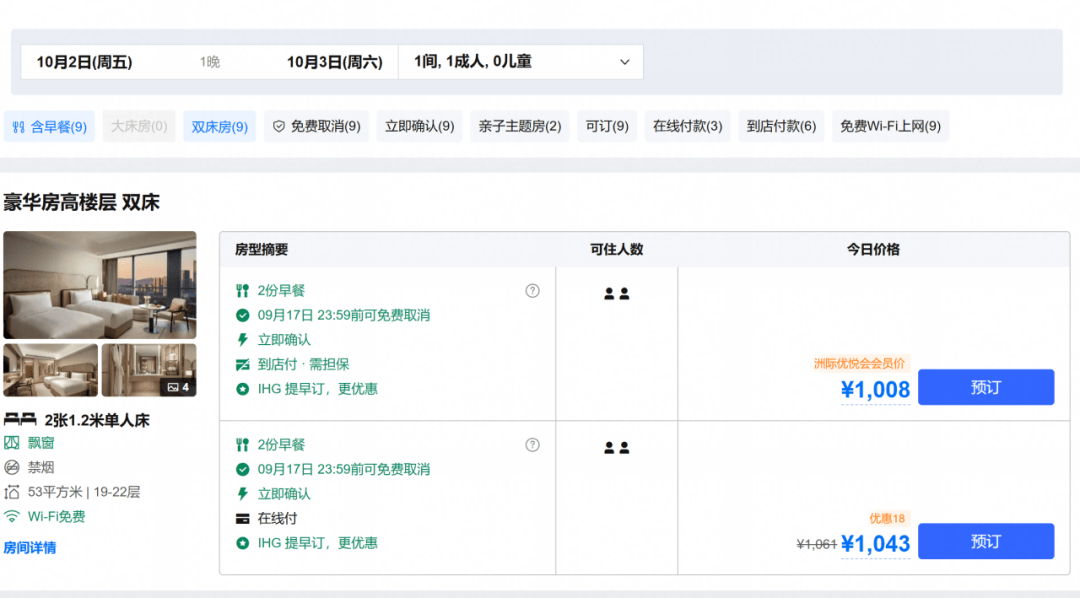Toggle the 双床房(9) filter

(x=220, y=127)
